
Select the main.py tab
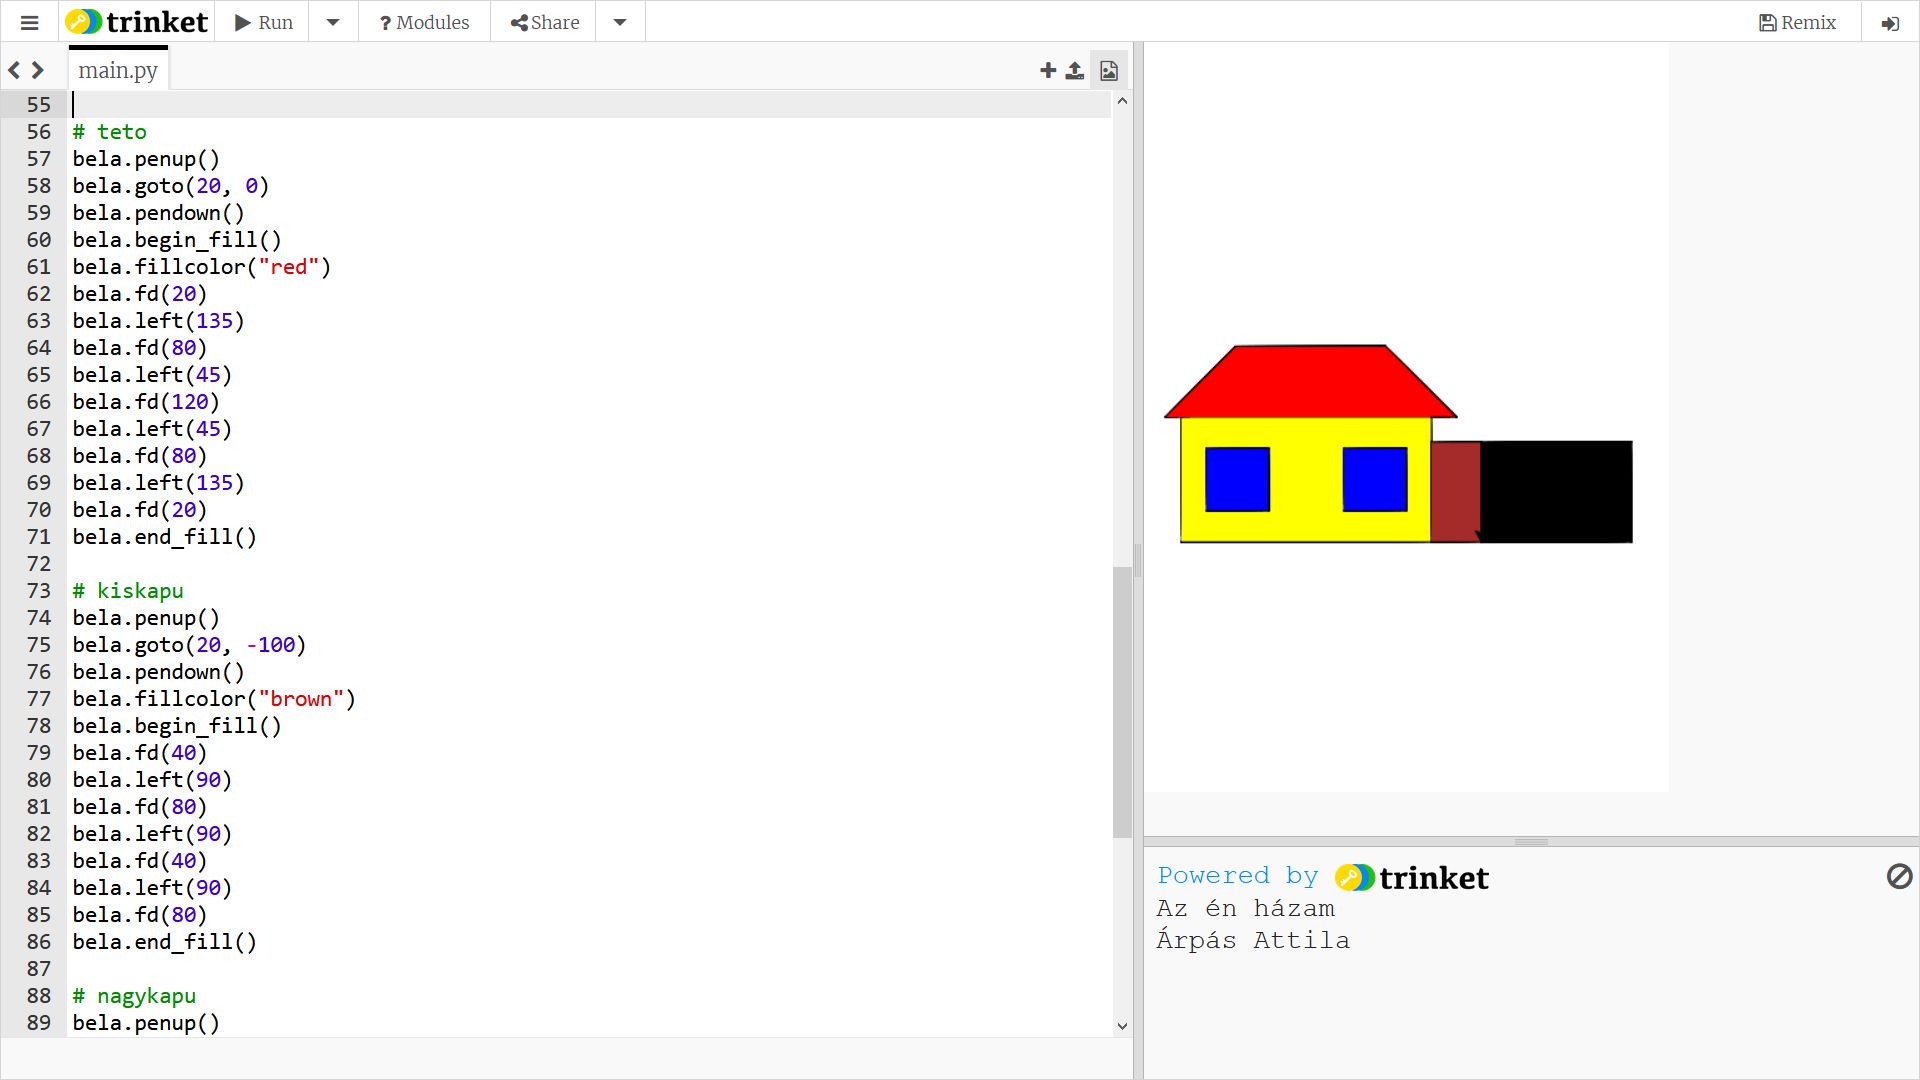tap(118, 70)
